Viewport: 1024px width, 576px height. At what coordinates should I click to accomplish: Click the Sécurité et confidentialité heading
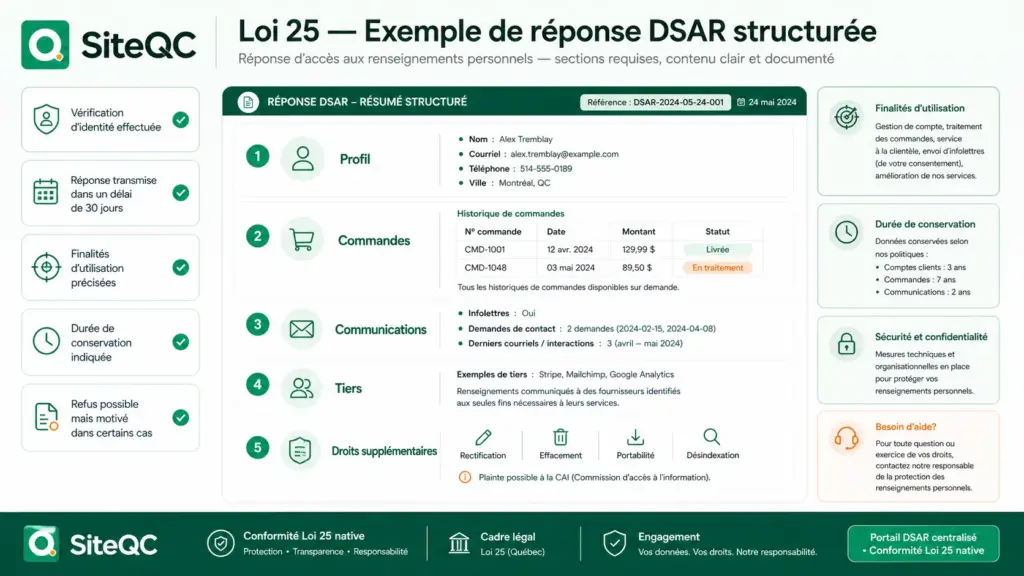pyautogui.click(x=931, y=337)
